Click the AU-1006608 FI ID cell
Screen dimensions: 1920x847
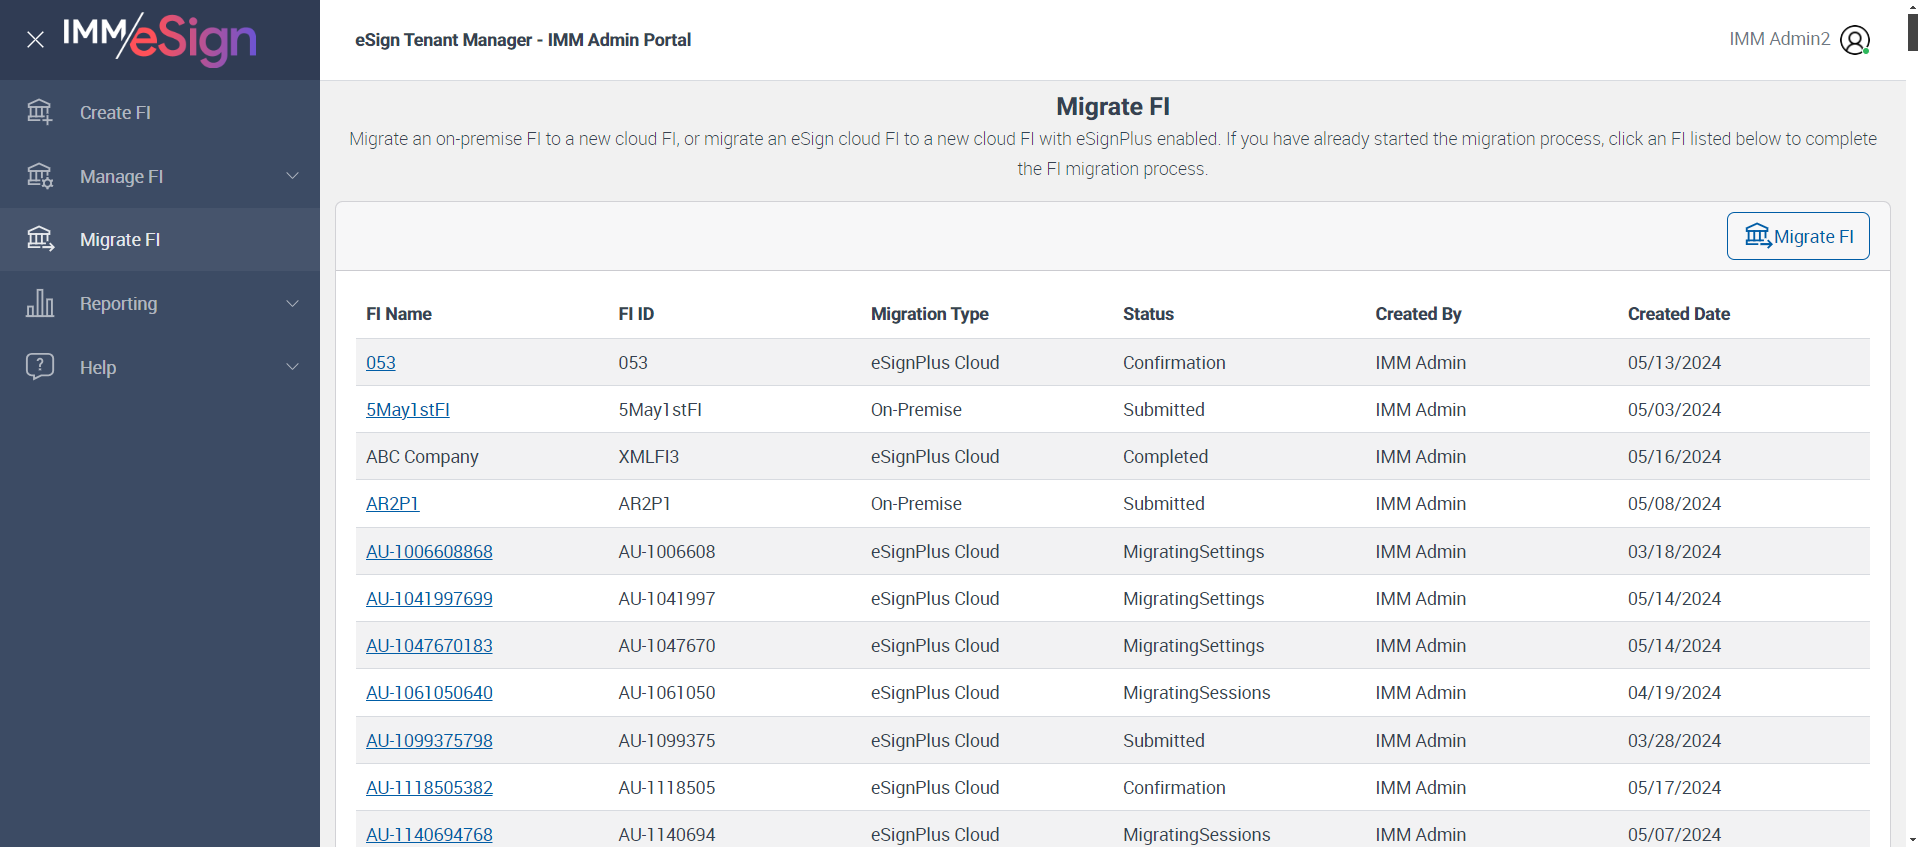click(667, 552)
